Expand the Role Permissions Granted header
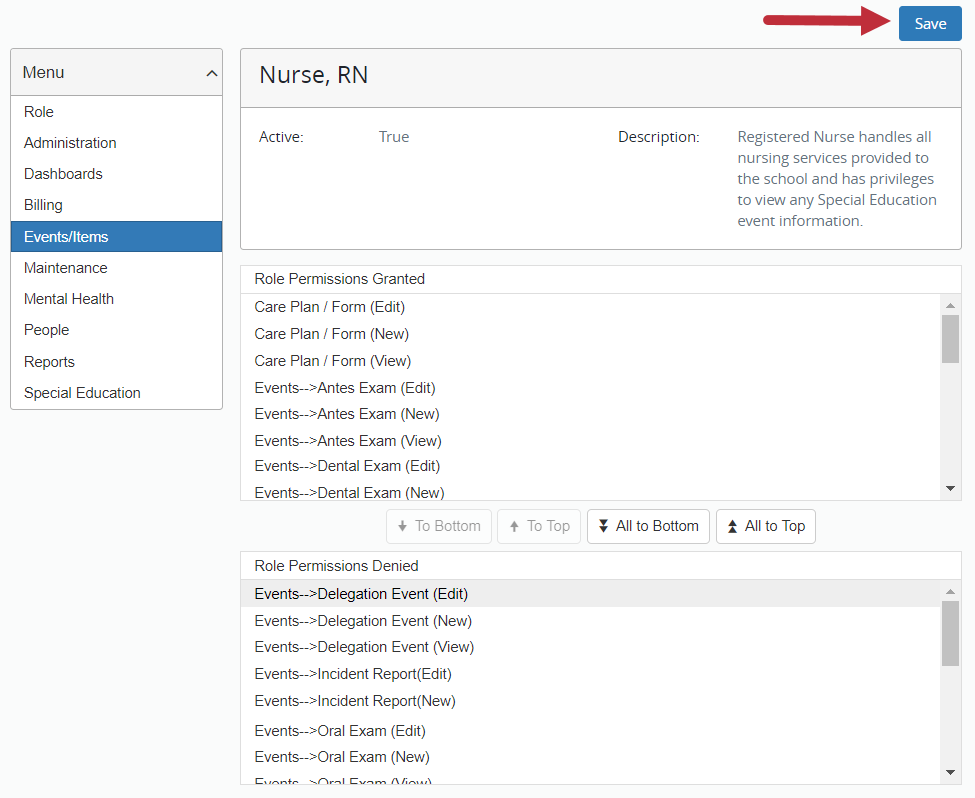Viewport: 975px width, 798px height. click(600, 279)
